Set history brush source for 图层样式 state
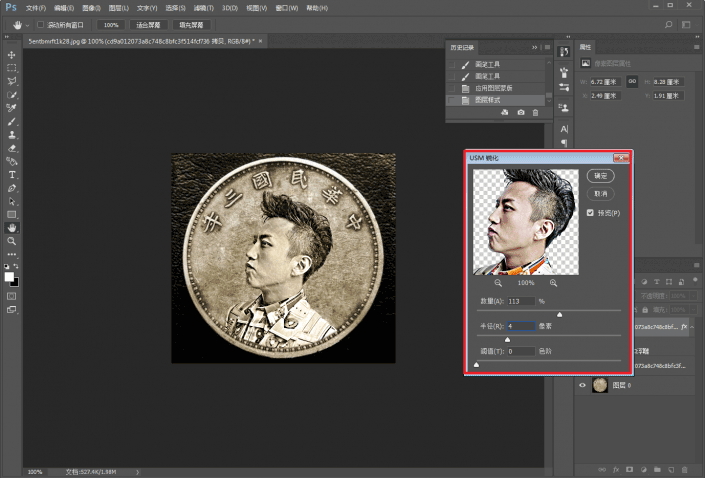This screenshot has height=478, width=705. click(452, 100)
